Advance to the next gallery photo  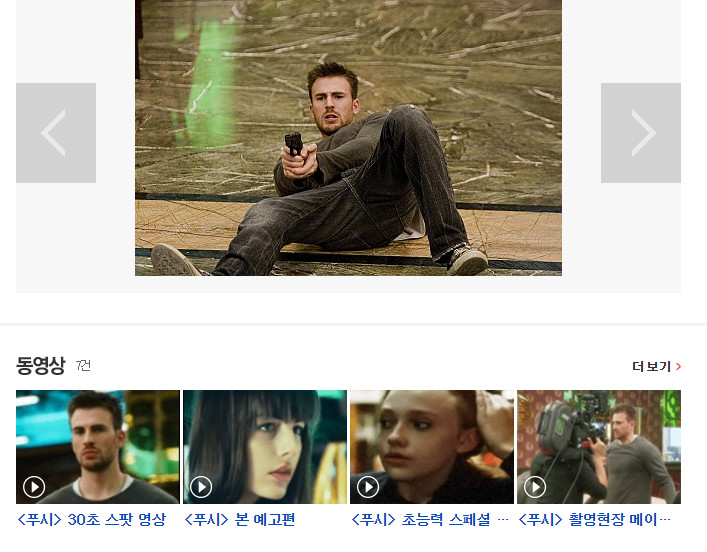(x=640, y=133)
